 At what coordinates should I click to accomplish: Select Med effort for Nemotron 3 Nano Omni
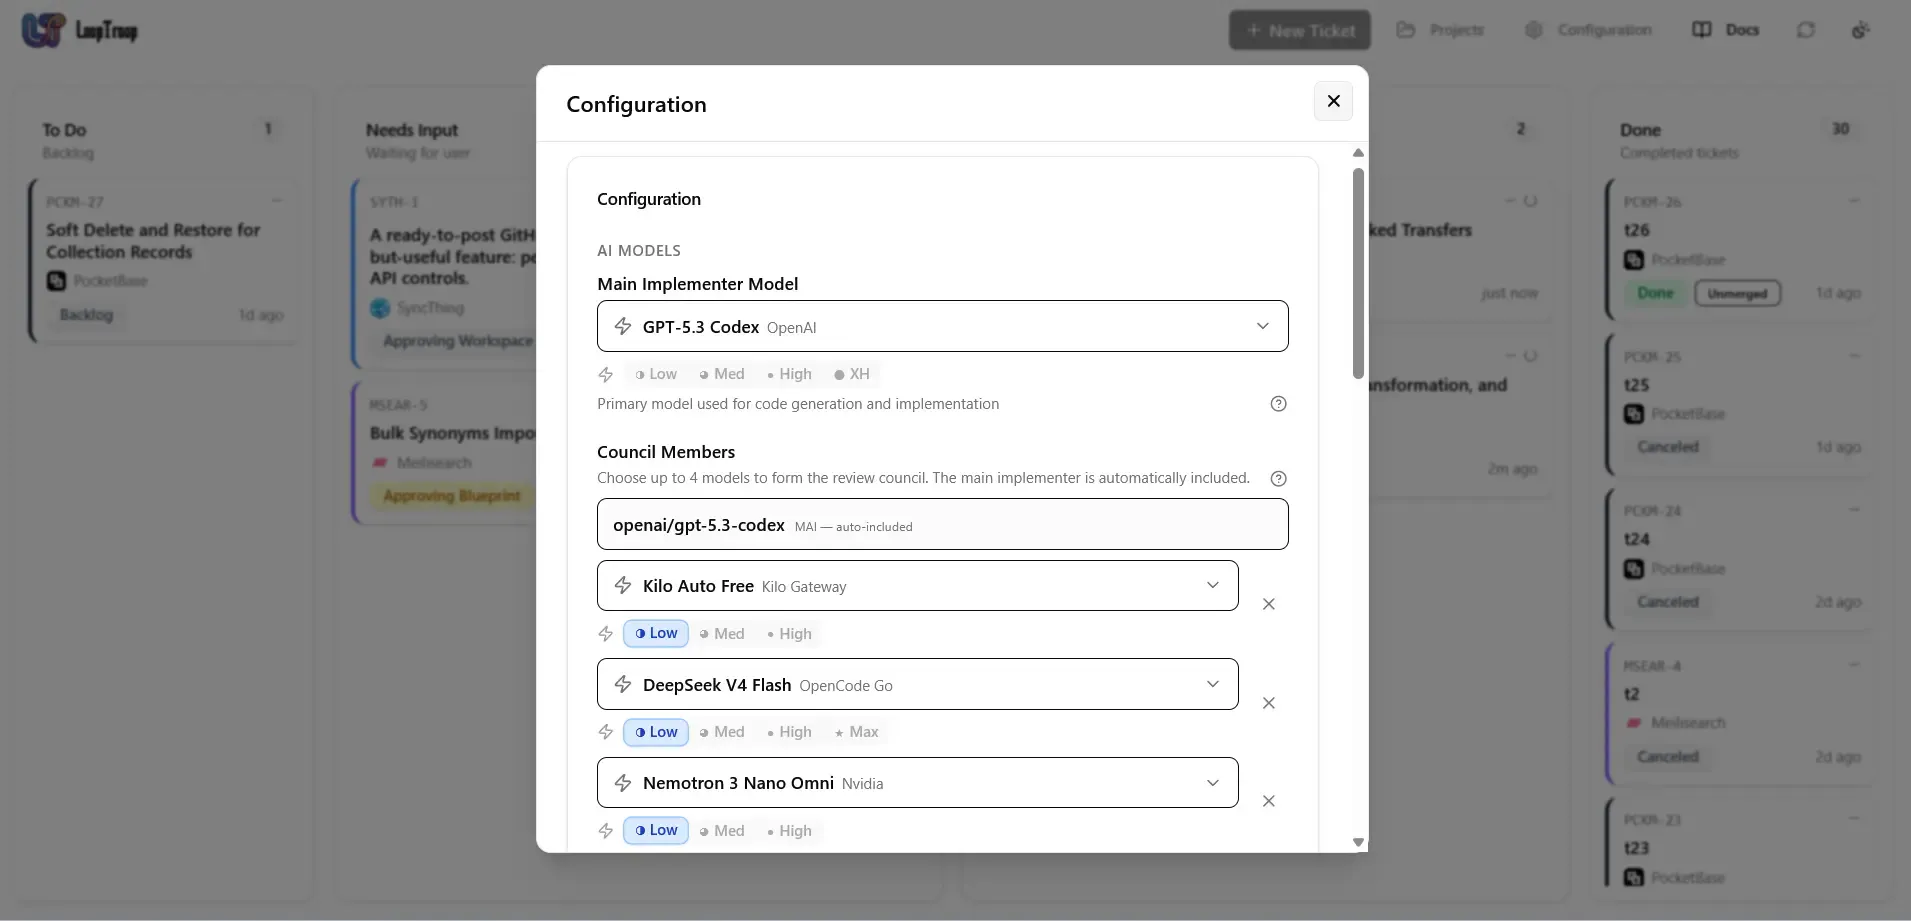(x=722, y=830)
